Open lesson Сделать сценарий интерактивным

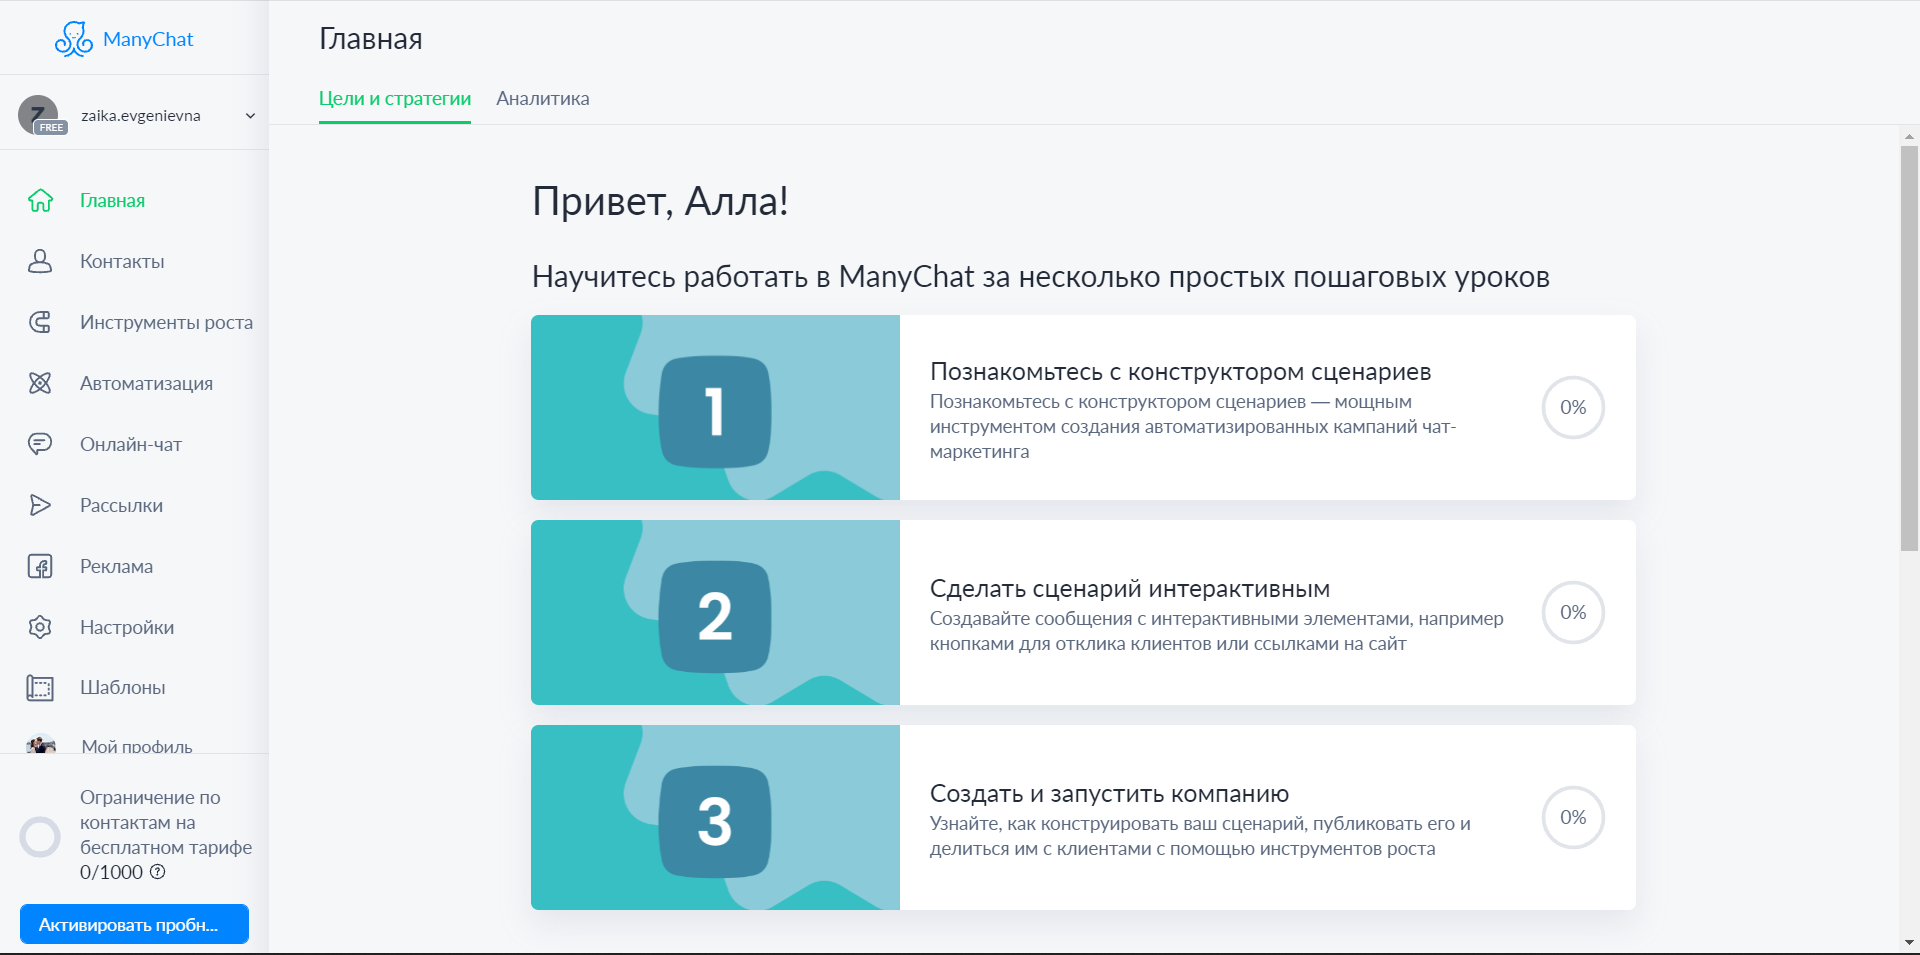[x=1130, y=589]
